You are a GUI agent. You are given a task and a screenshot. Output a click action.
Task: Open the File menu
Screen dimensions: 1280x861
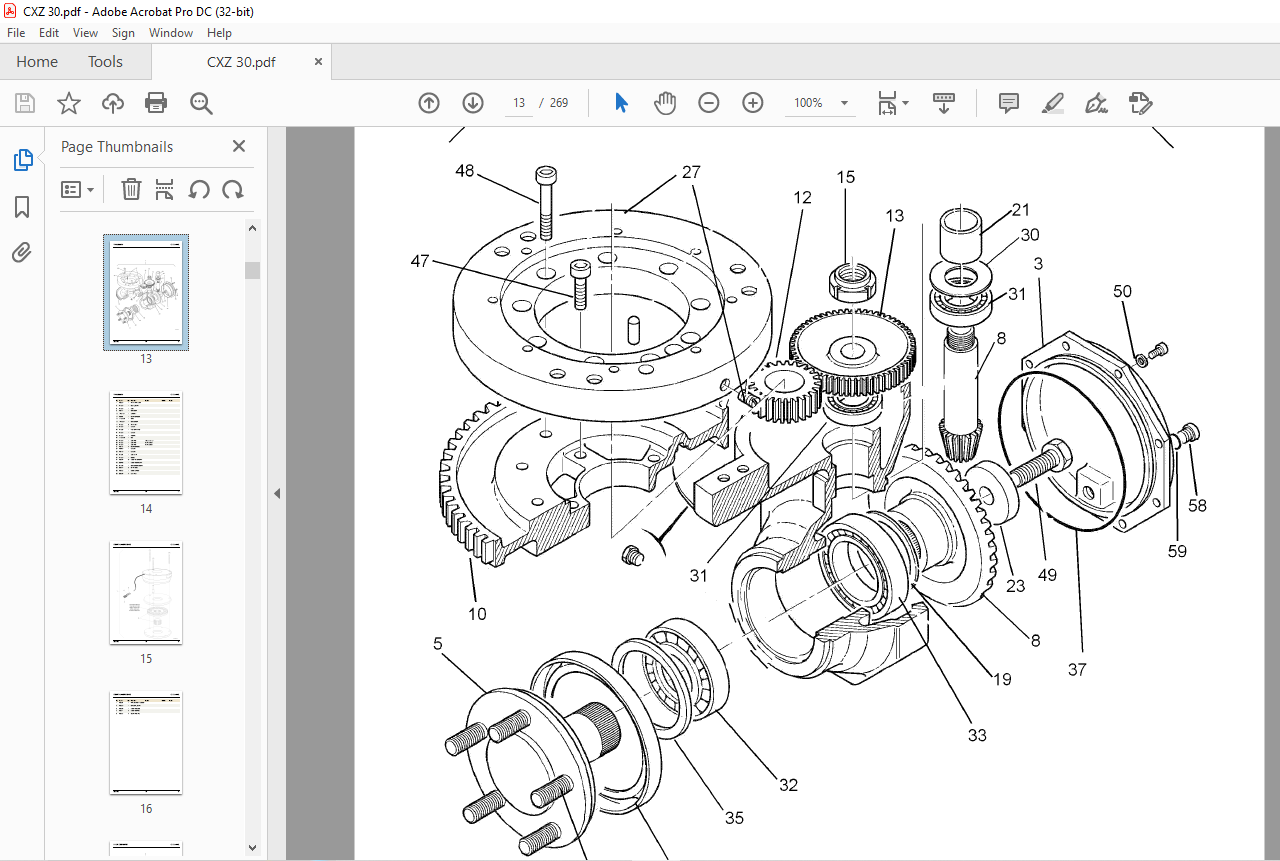coord(16,33)
